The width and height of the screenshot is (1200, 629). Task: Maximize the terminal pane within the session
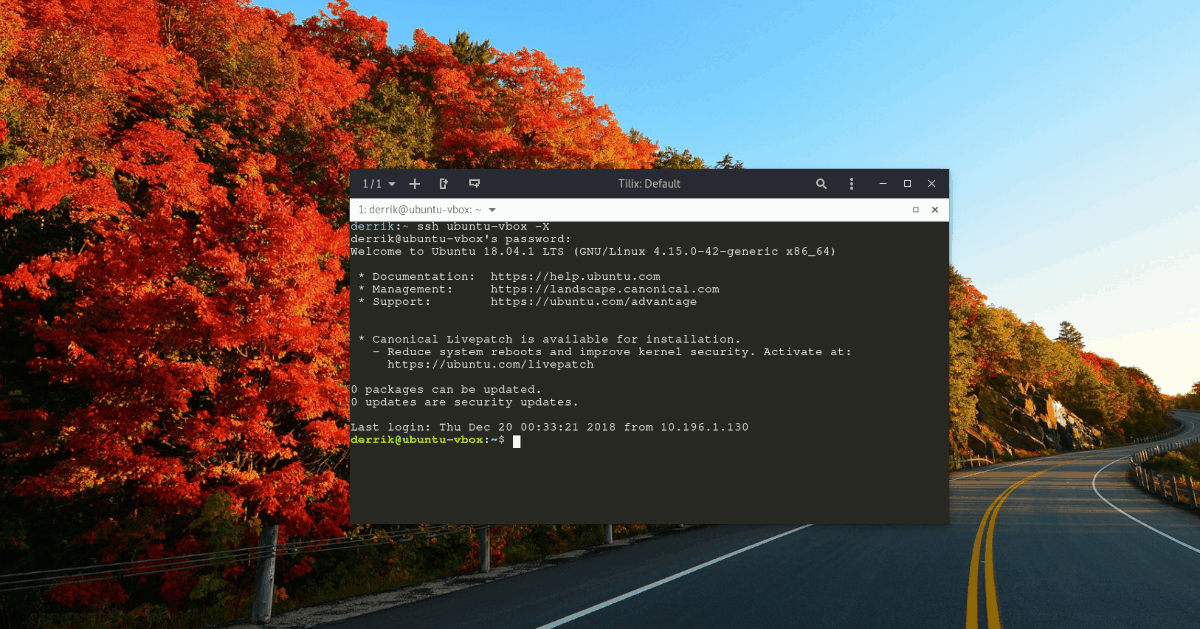[x=916, y=210]
